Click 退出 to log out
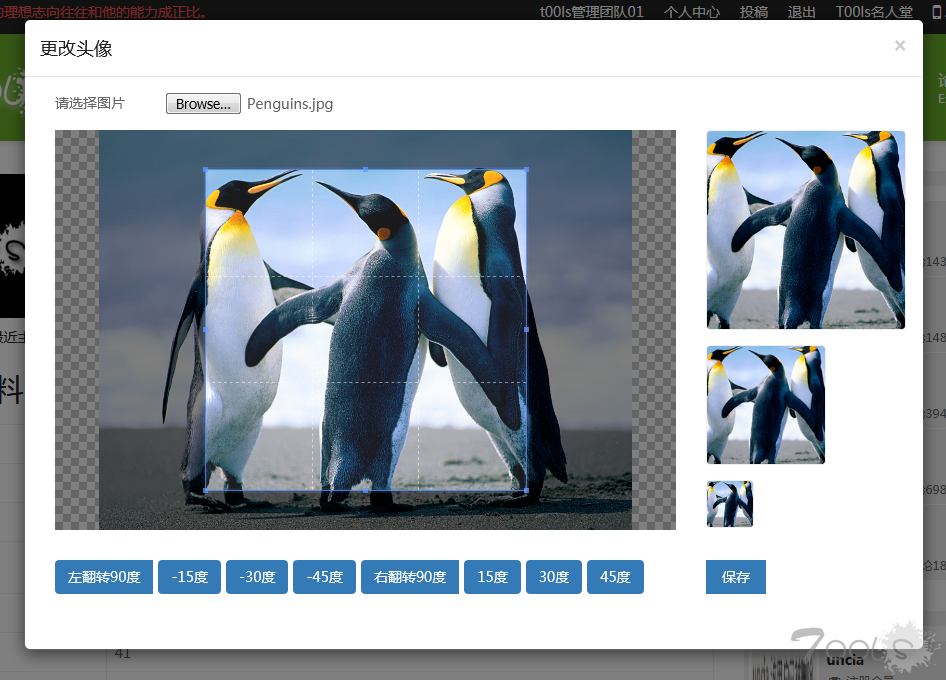 tap(802, 12)
